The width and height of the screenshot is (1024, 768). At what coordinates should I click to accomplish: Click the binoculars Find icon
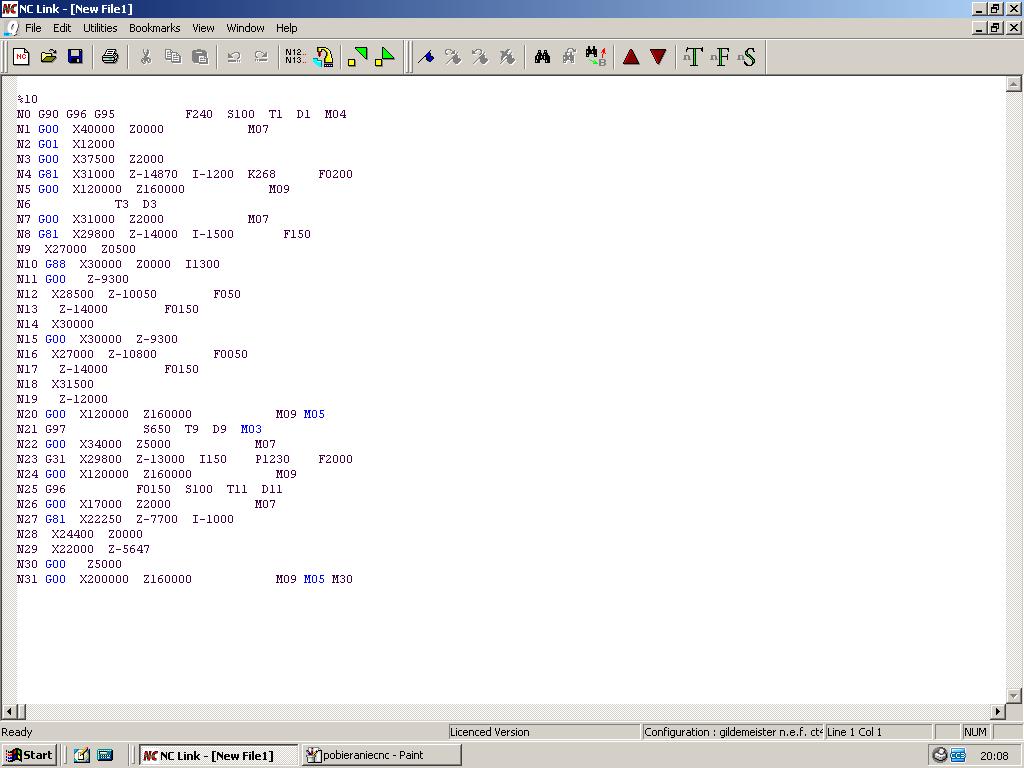(x=542, y=57)
